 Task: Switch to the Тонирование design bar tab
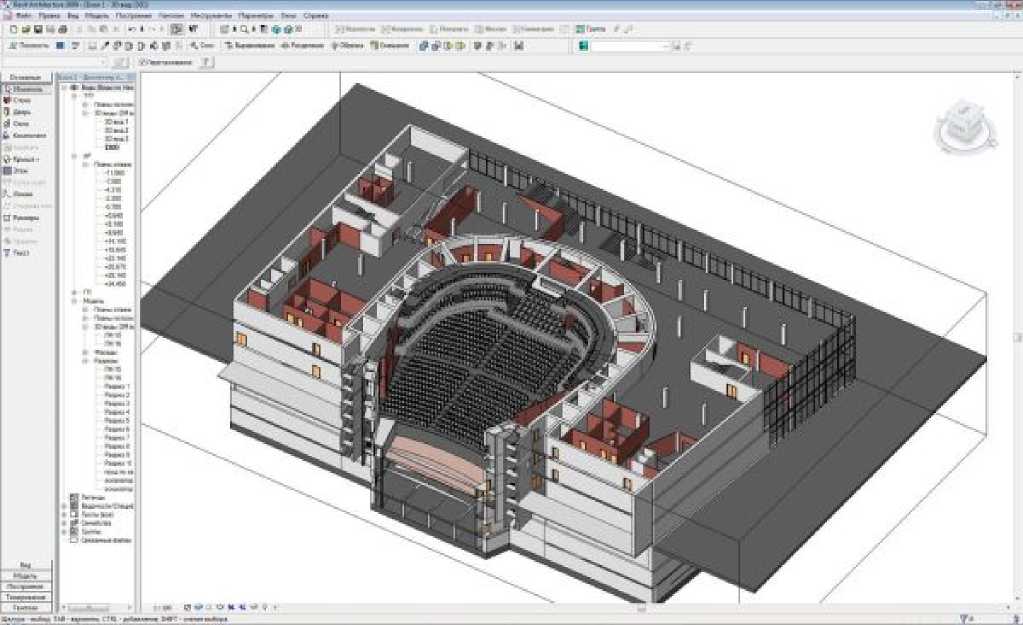(x=26, y=597)
